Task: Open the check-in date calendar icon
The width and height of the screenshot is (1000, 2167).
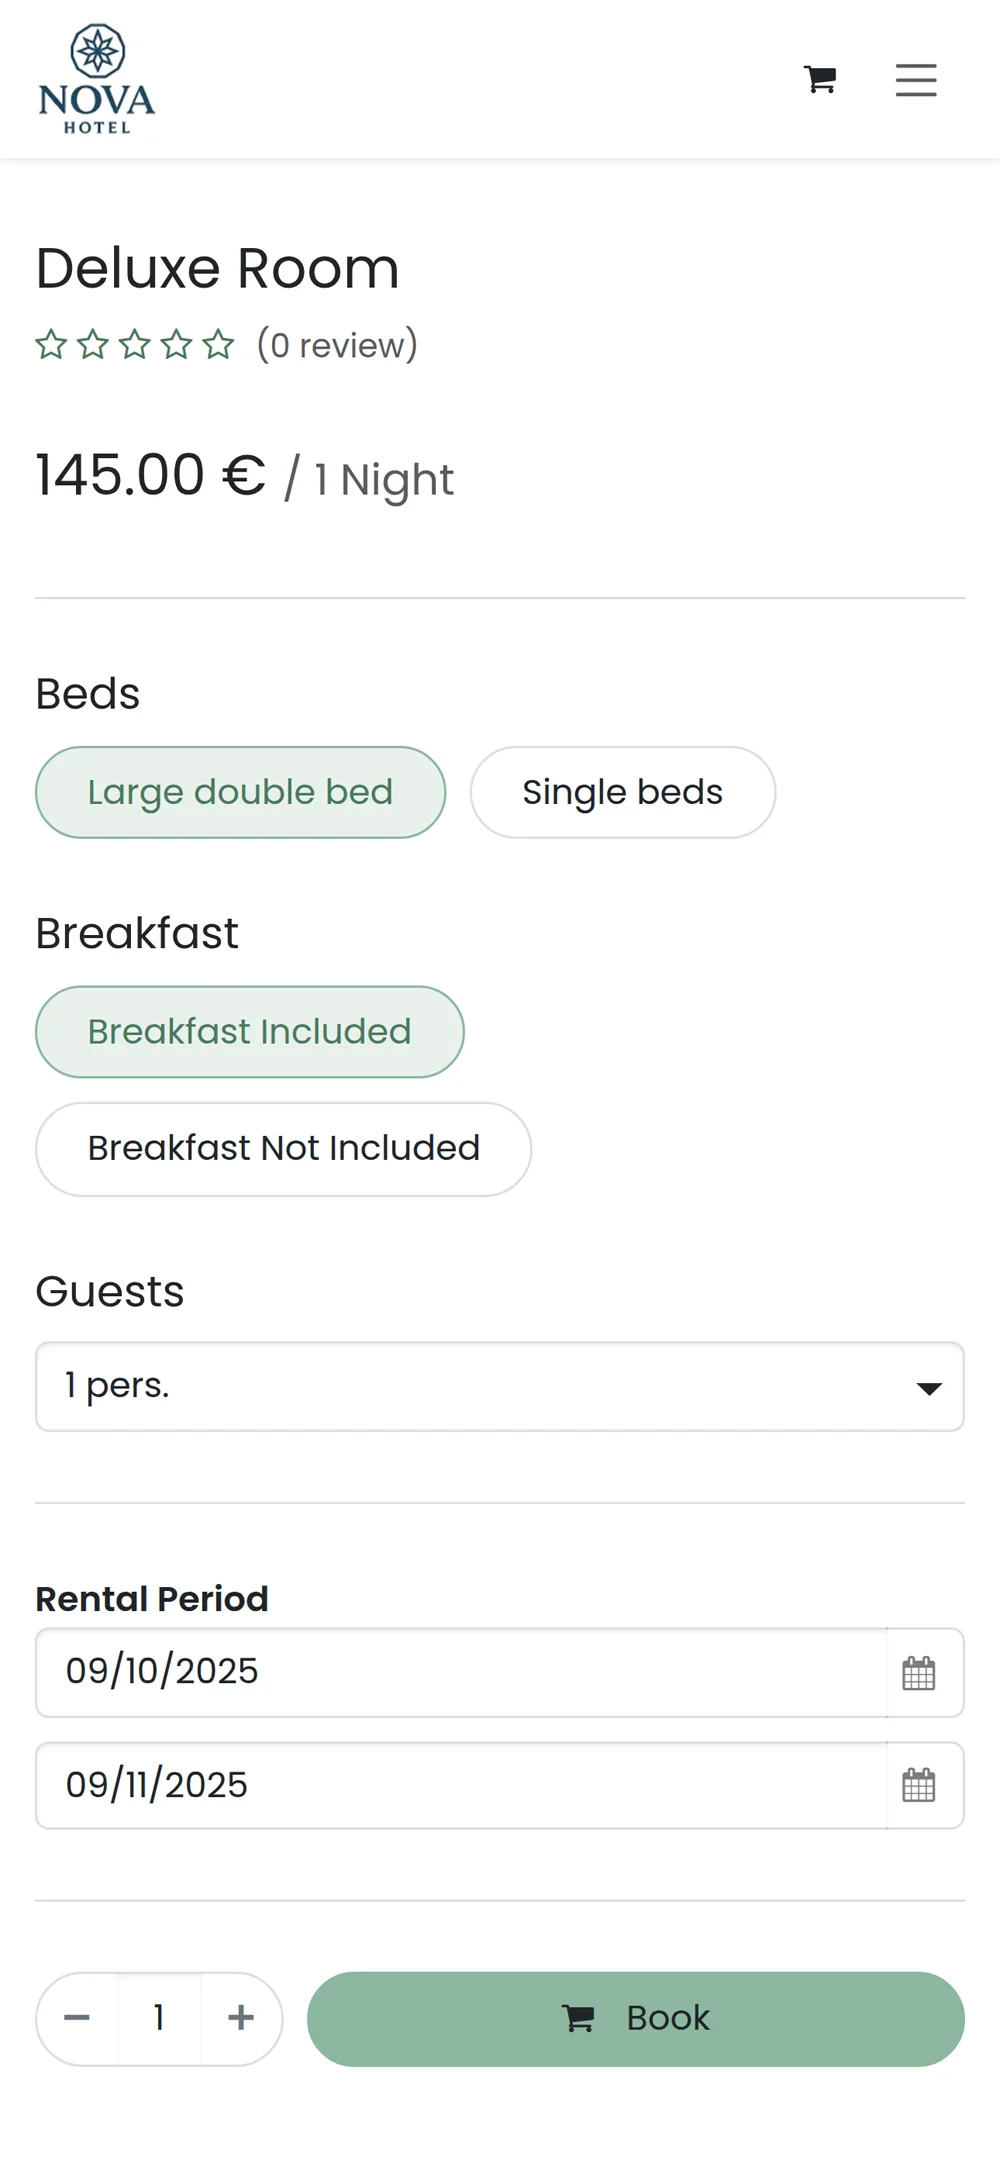Action: pos(919,1673)
